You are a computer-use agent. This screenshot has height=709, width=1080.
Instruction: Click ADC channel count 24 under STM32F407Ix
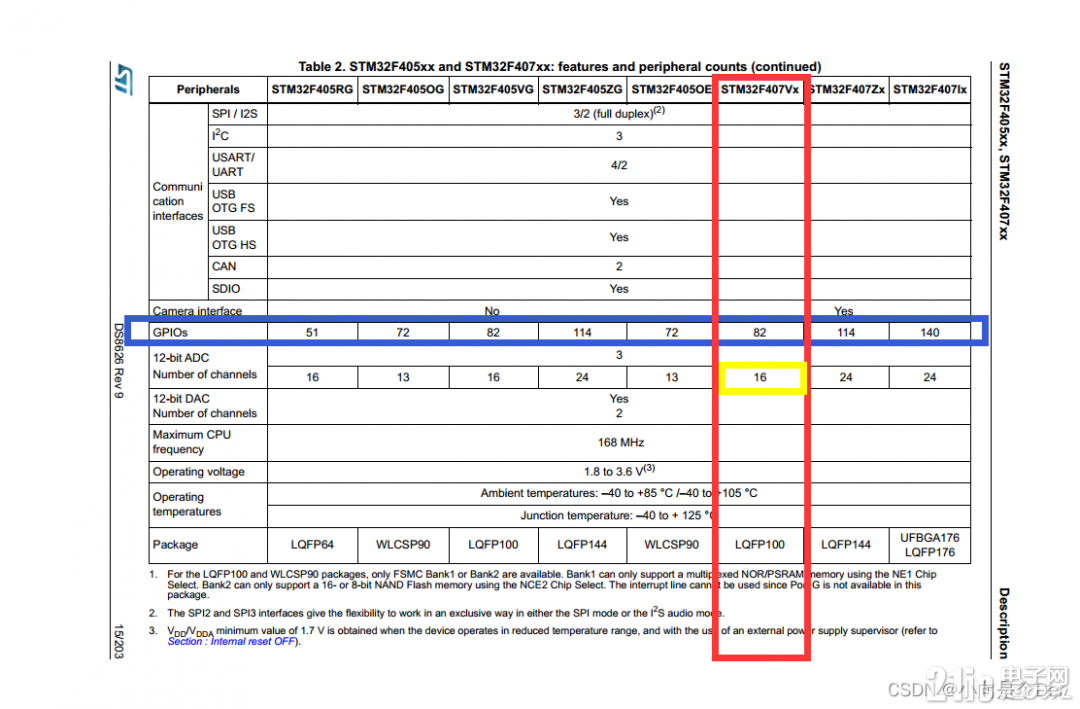pyautogui.click(x=930, y=378)
